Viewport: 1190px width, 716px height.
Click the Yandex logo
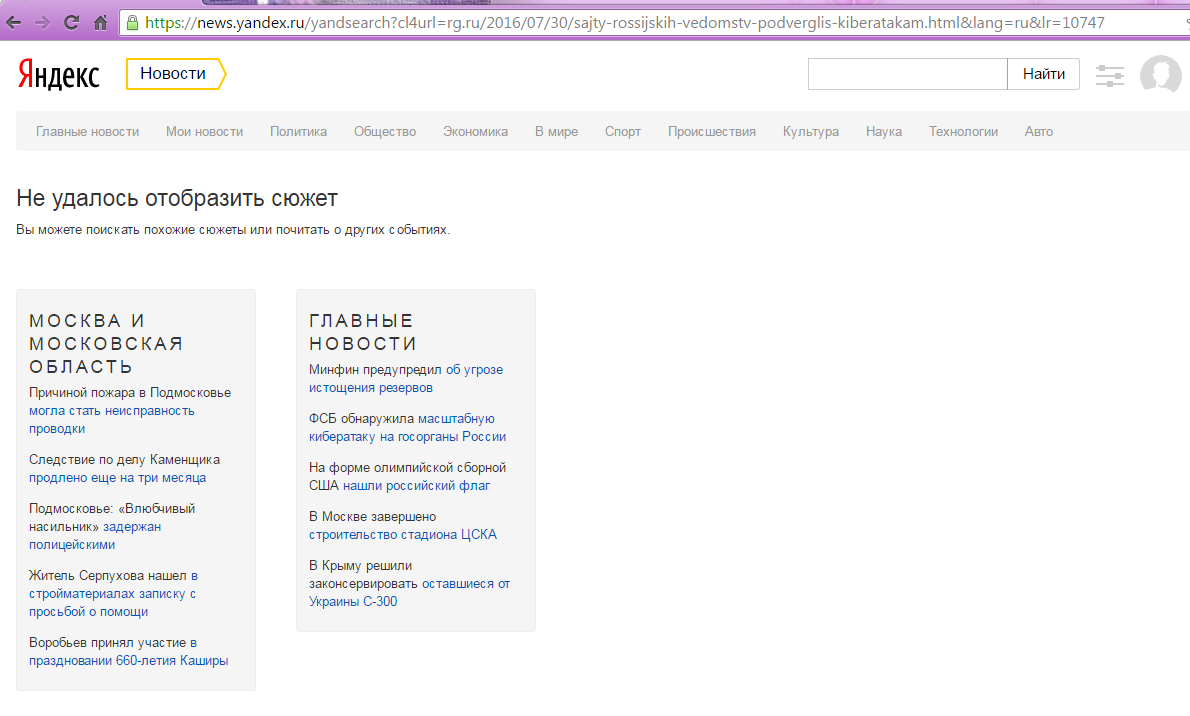[x=58, y=75]
